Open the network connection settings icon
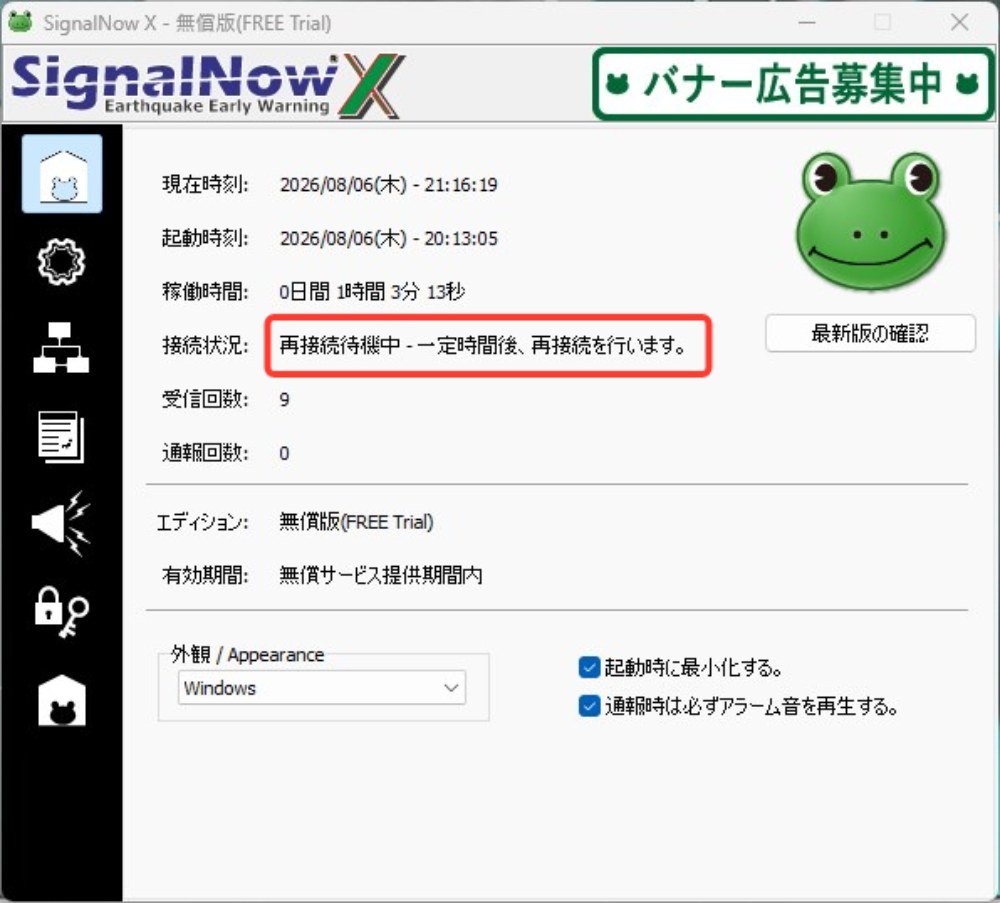1000x903 pixels. pyautogui.click(x=61, y=348)
